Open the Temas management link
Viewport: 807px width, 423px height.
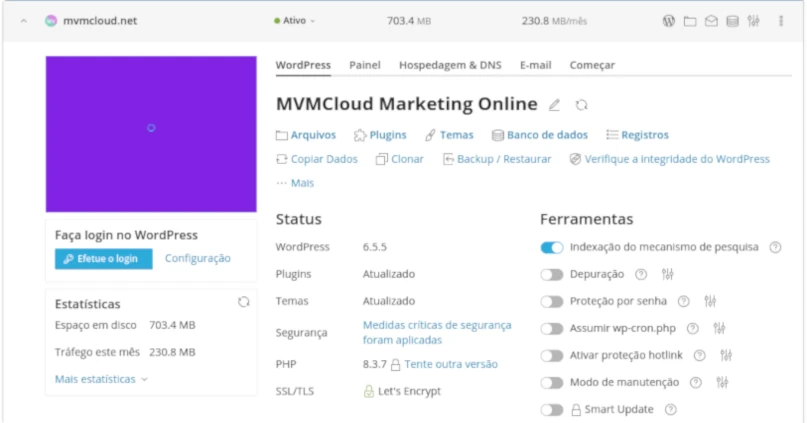point(449,135)
